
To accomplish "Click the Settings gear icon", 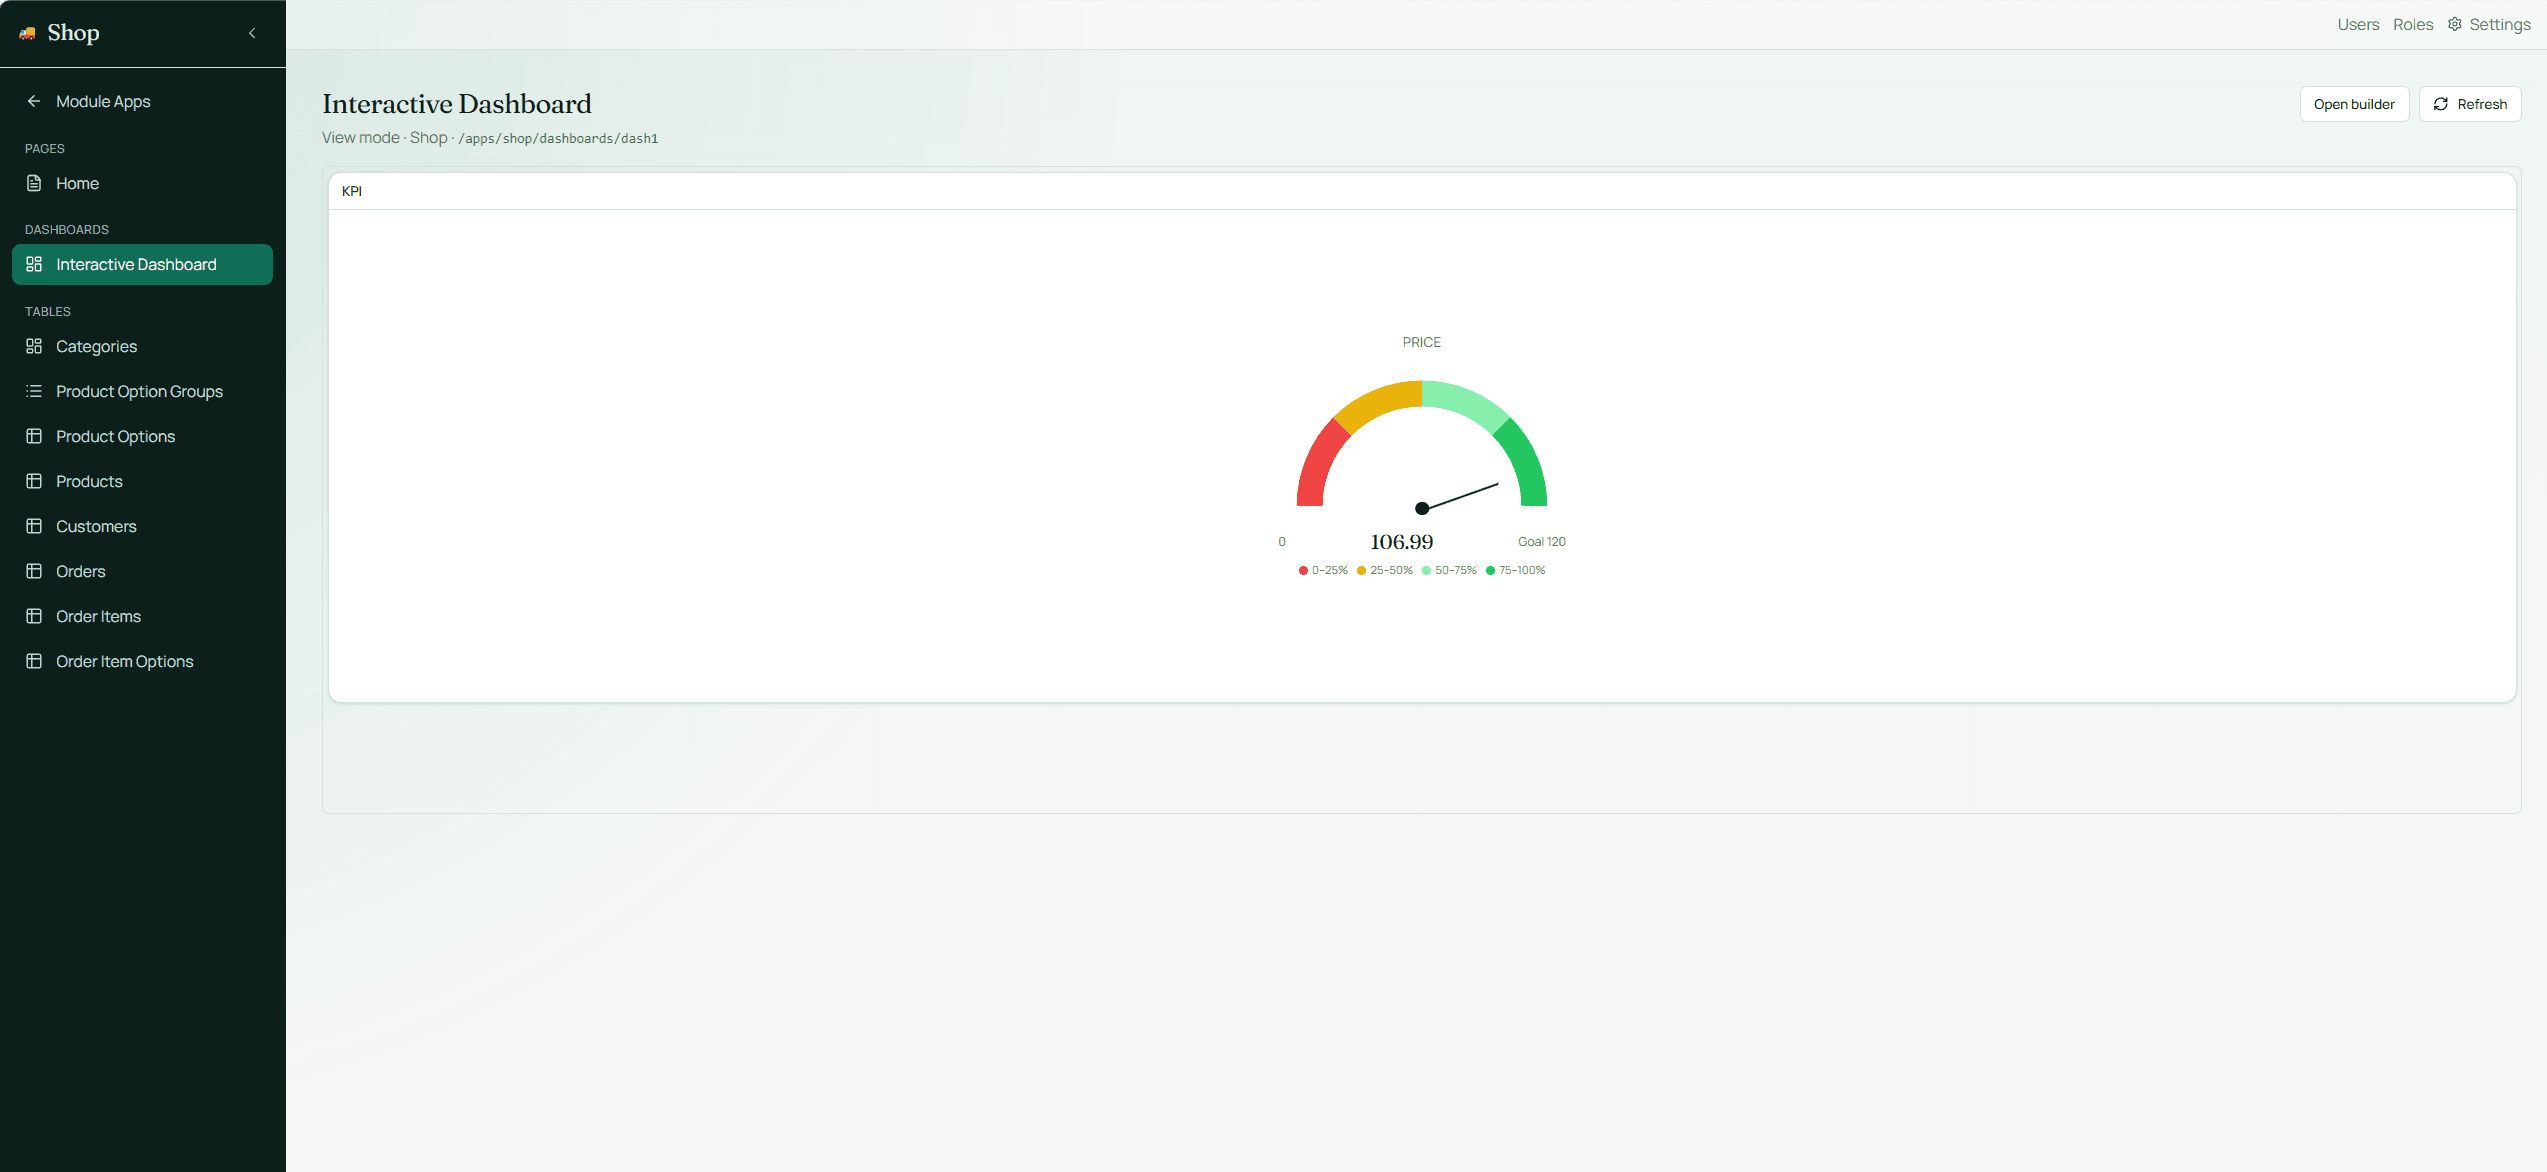I will pos(2455,24).
